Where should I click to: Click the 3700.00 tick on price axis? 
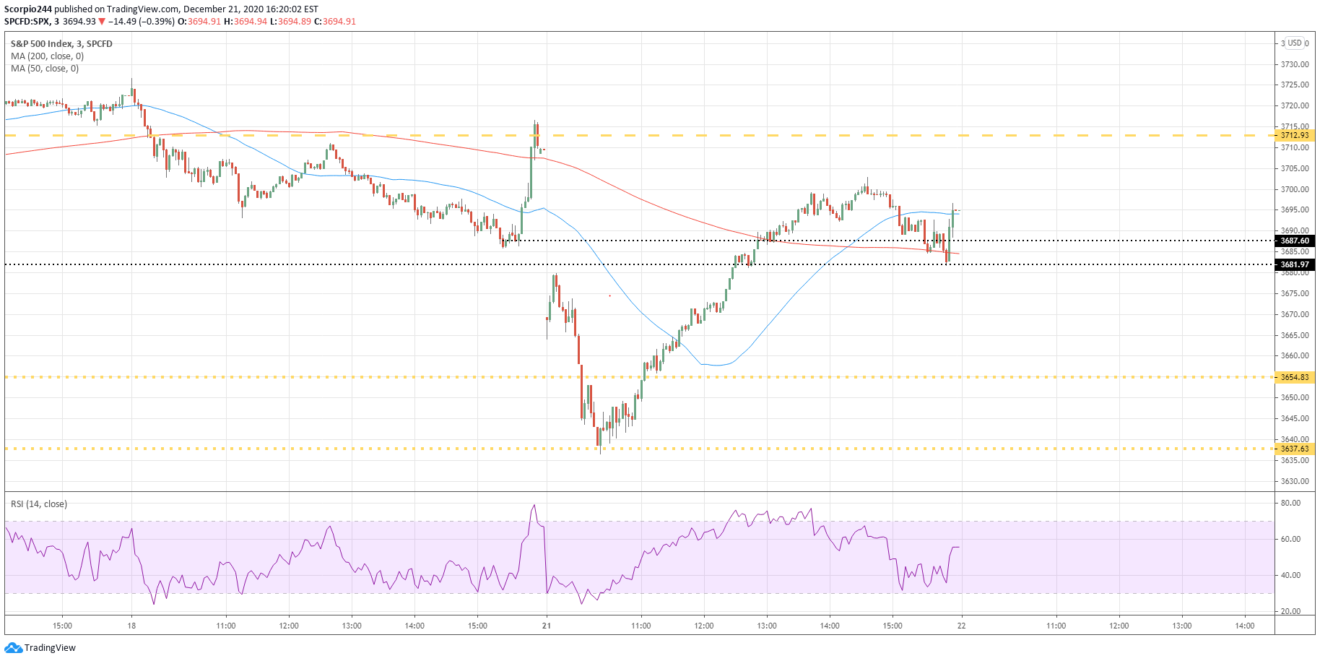click(x=1294, y=189)
